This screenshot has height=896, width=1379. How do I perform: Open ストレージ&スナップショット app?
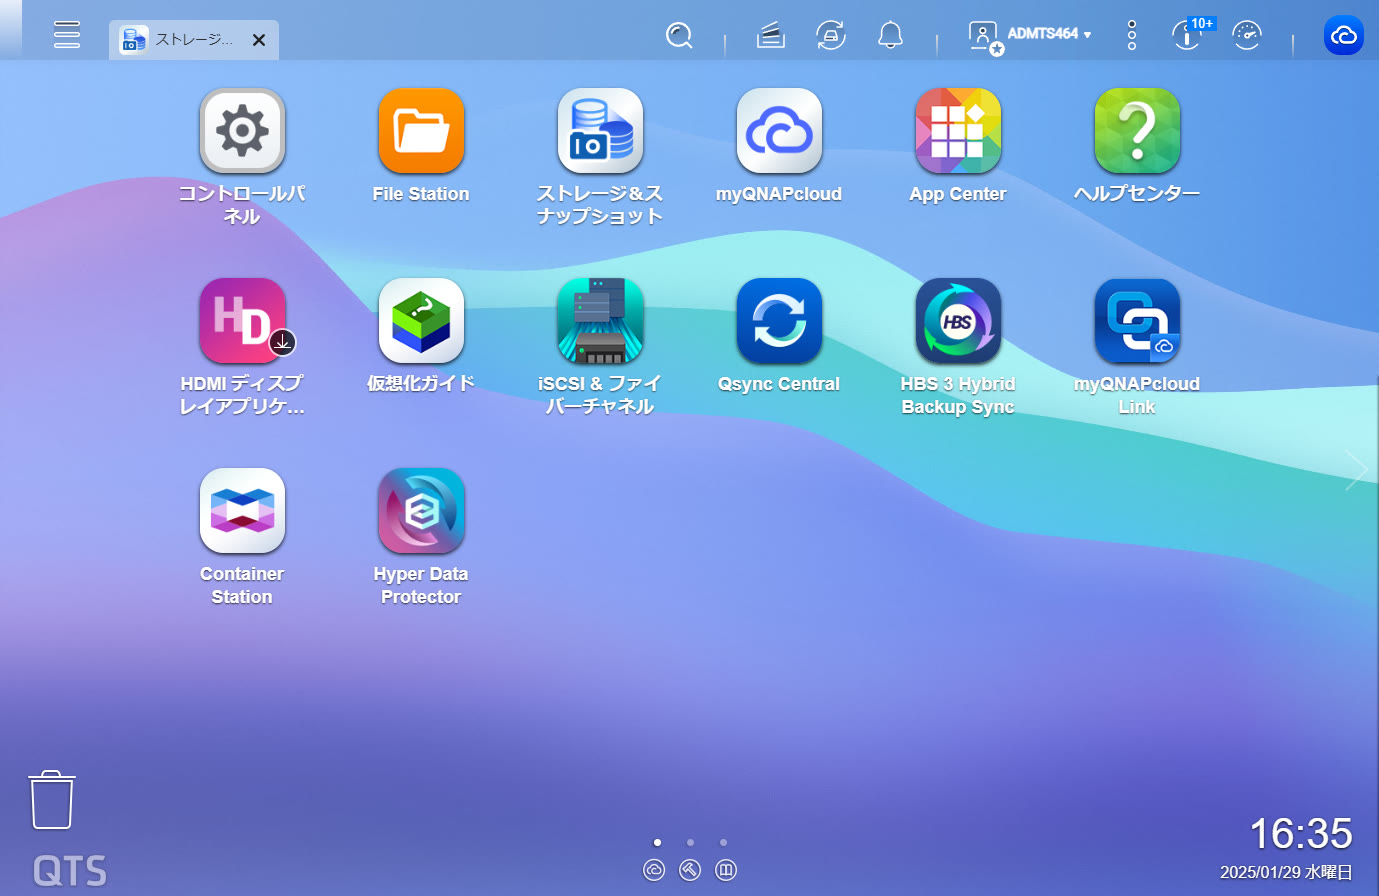click(600, 131)
